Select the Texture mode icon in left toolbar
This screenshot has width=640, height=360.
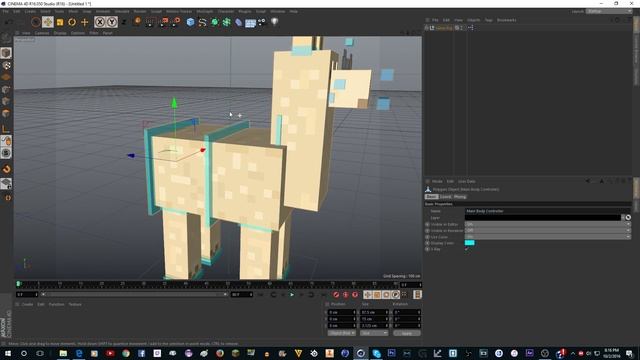click(6, 65)
